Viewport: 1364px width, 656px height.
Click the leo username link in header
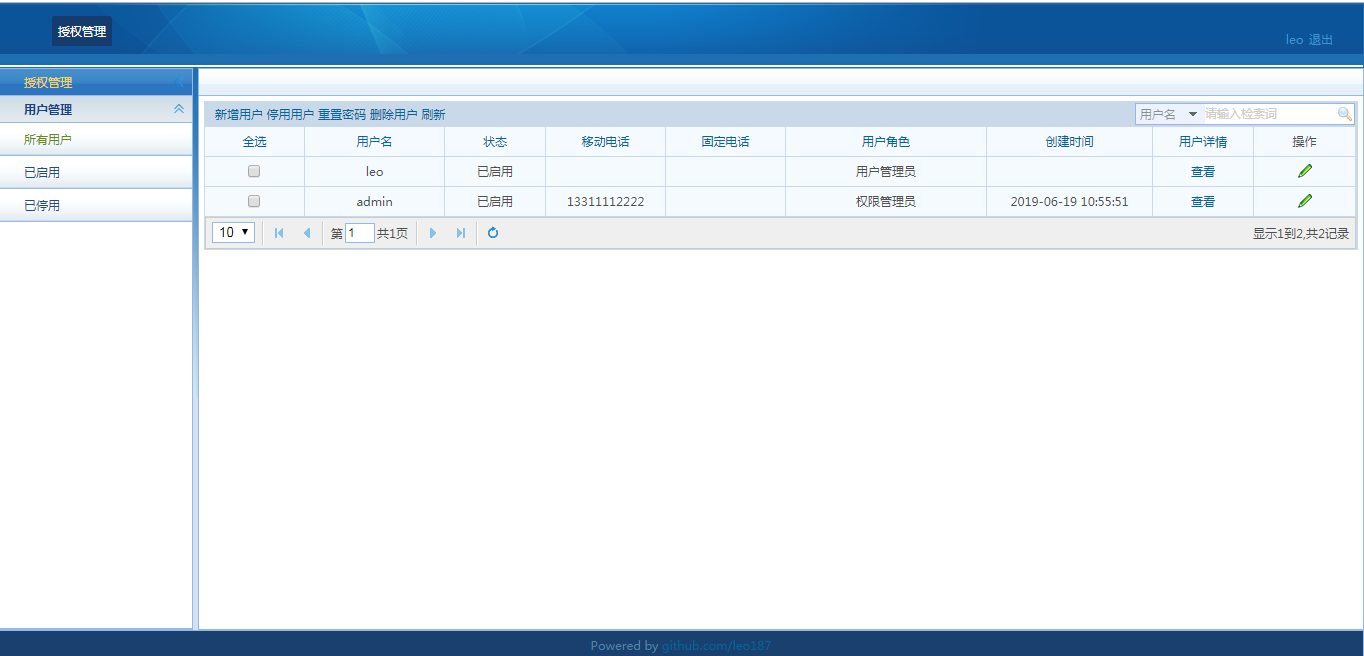[x=1294, y=40]
